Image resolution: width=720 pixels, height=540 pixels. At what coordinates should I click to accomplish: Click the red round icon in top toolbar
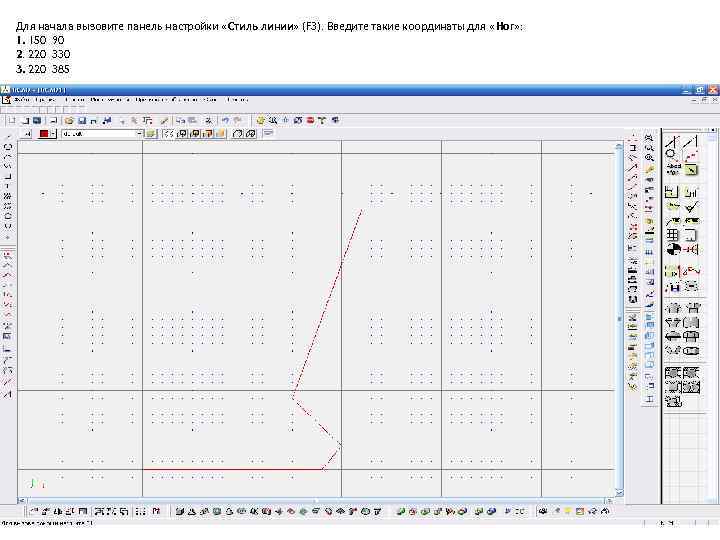click(x=310, y=120)
